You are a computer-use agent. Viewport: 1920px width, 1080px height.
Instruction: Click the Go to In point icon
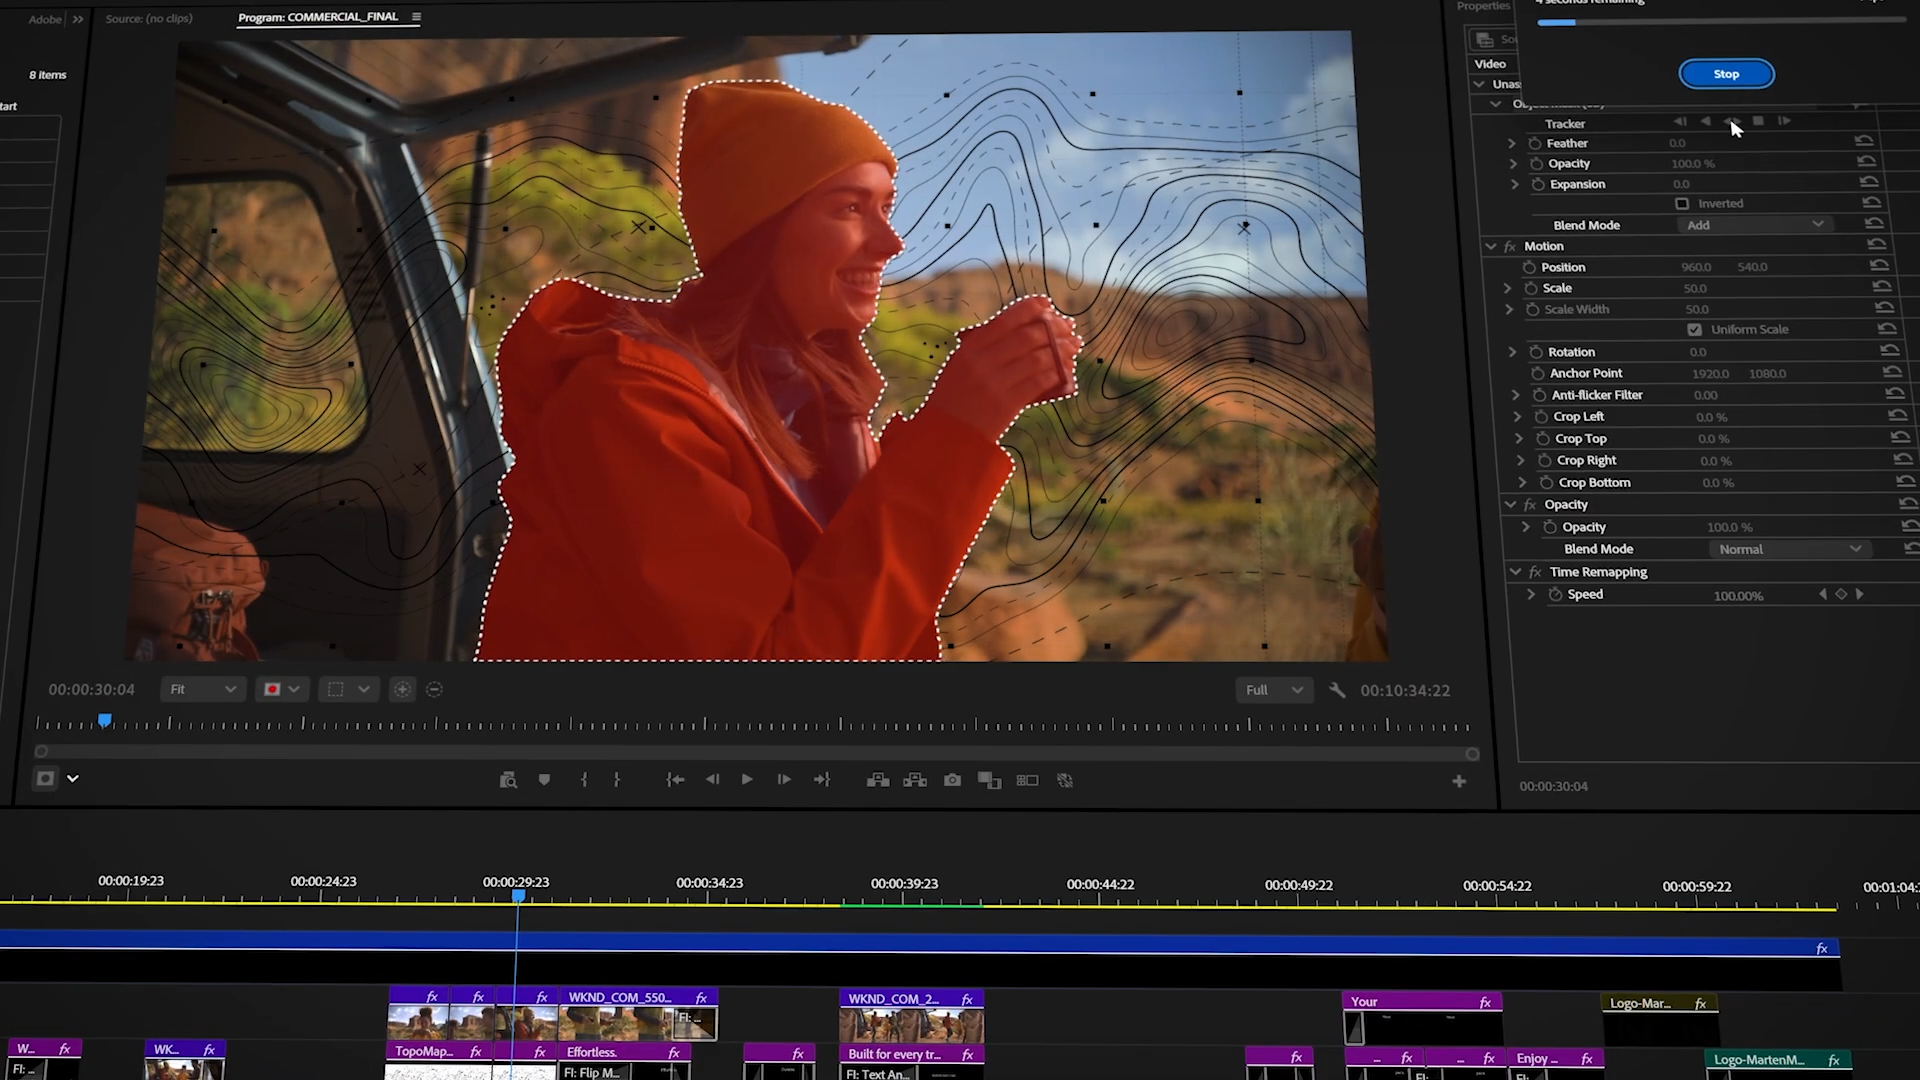[x=675, y=780]
